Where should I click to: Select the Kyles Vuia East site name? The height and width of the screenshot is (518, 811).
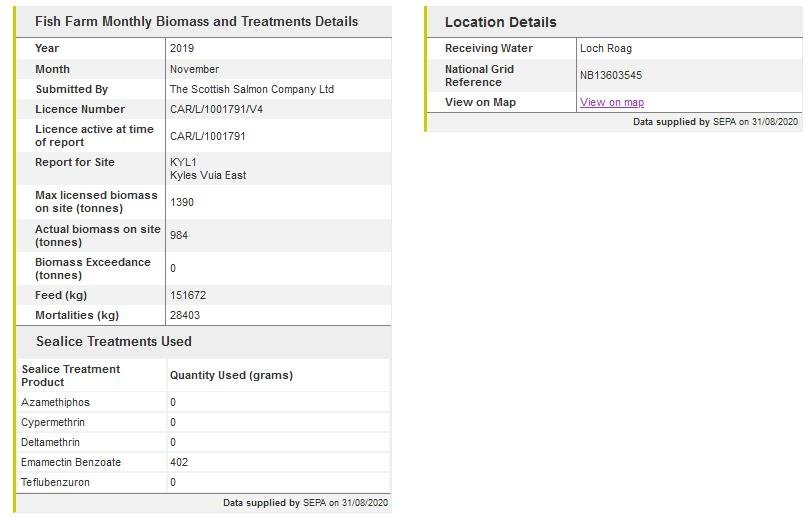(208, 175)
